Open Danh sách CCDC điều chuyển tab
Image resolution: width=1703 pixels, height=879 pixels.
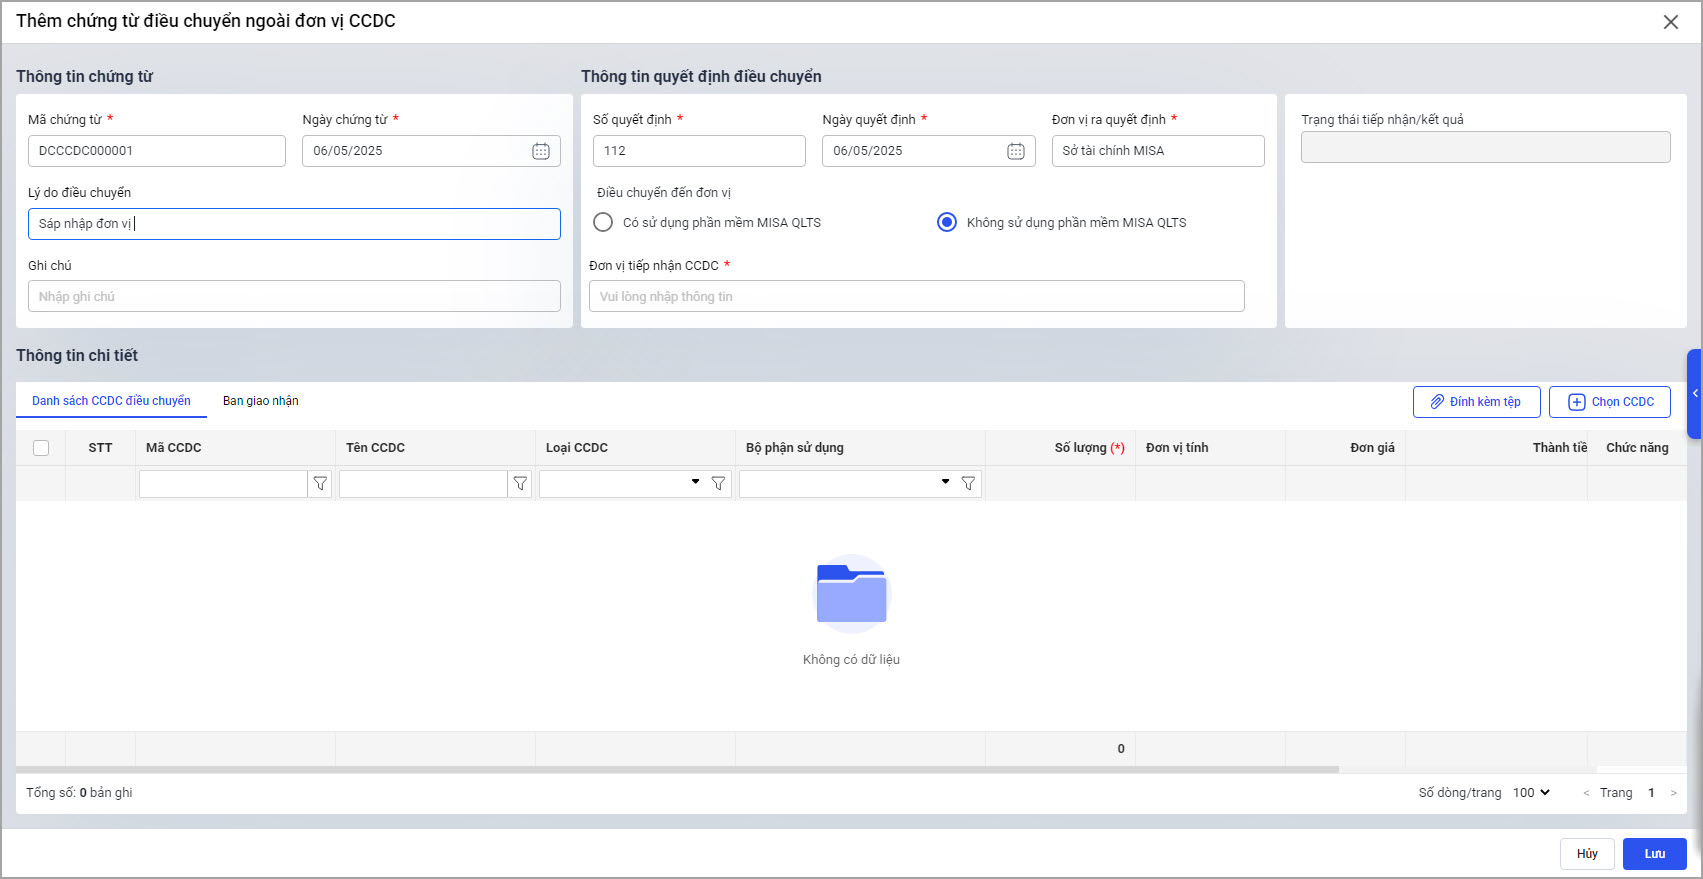[111, 401]
